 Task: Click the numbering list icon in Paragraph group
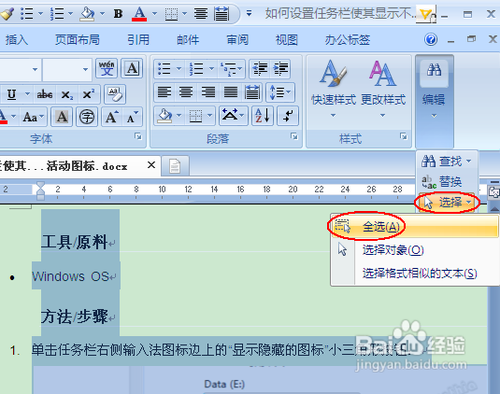tap(197, 69)
